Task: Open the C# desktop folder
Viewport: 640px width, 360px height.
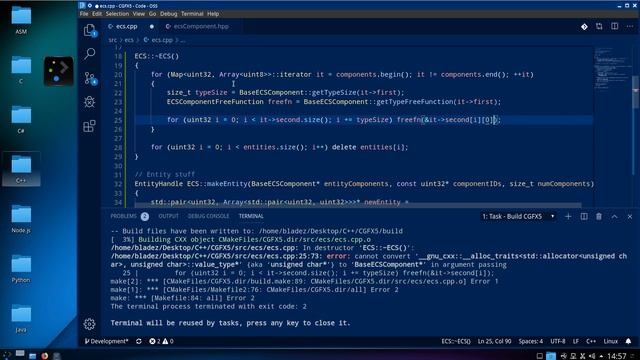Action: point(21,120)
